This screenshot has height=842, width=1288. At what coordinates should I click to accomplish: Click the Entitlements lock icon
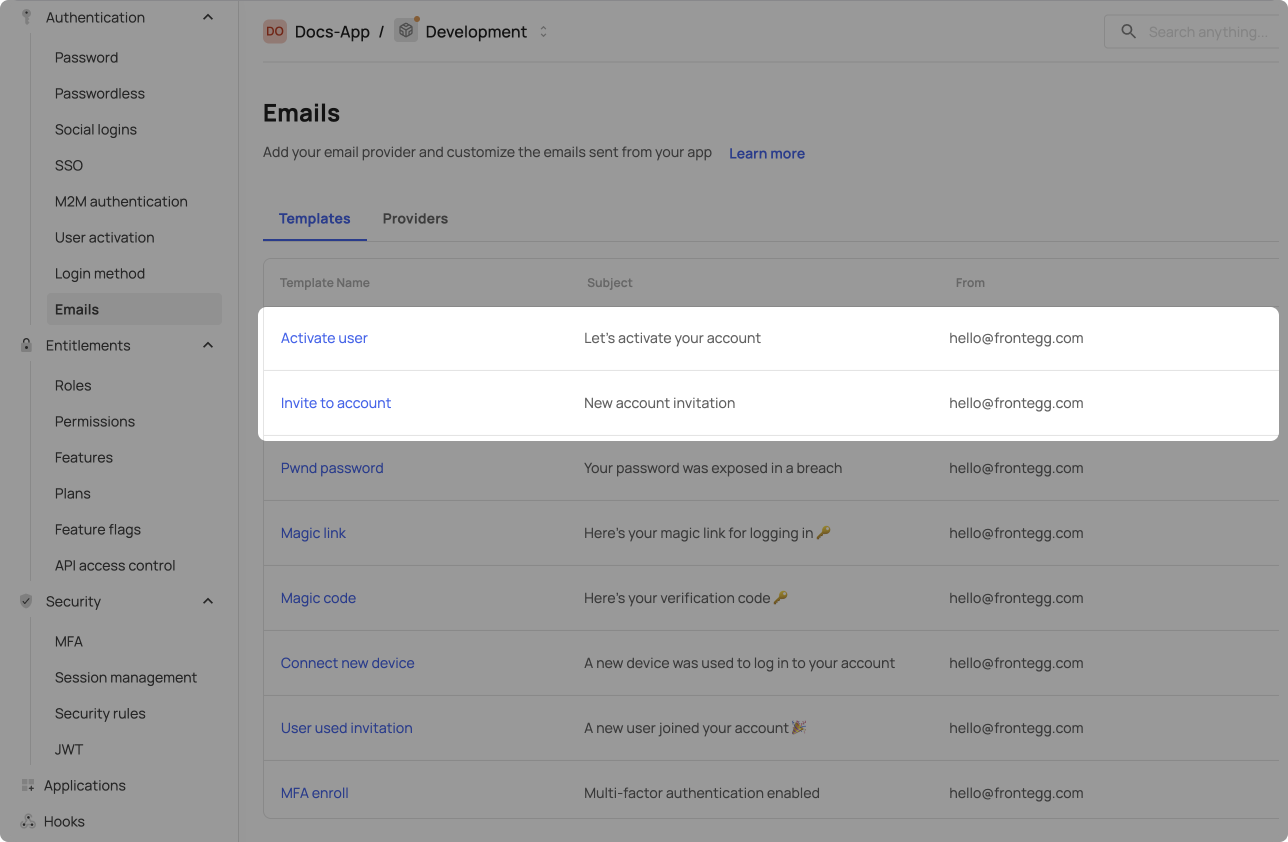[x=27, y=345]
